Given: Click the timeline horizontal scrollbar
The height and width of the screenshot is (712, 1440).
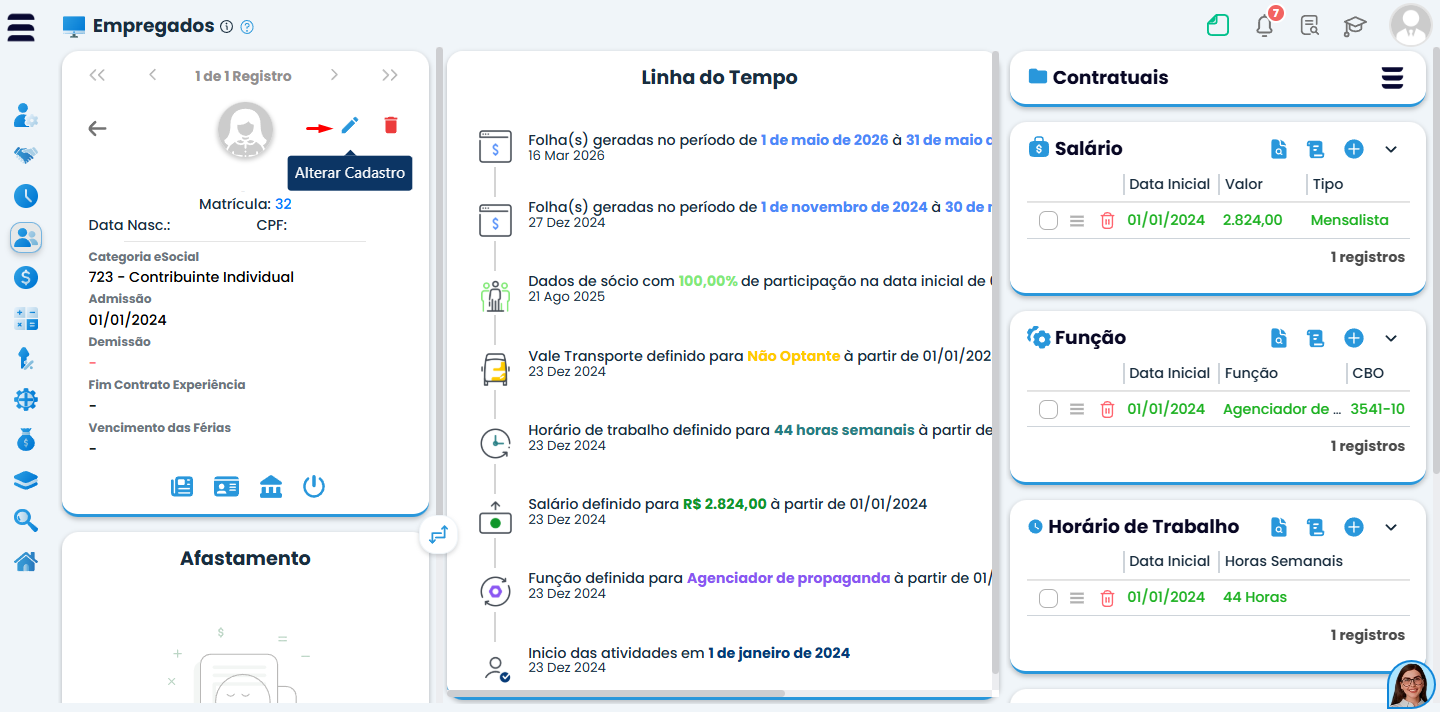Looking at the screenshot, I should 616,693.
